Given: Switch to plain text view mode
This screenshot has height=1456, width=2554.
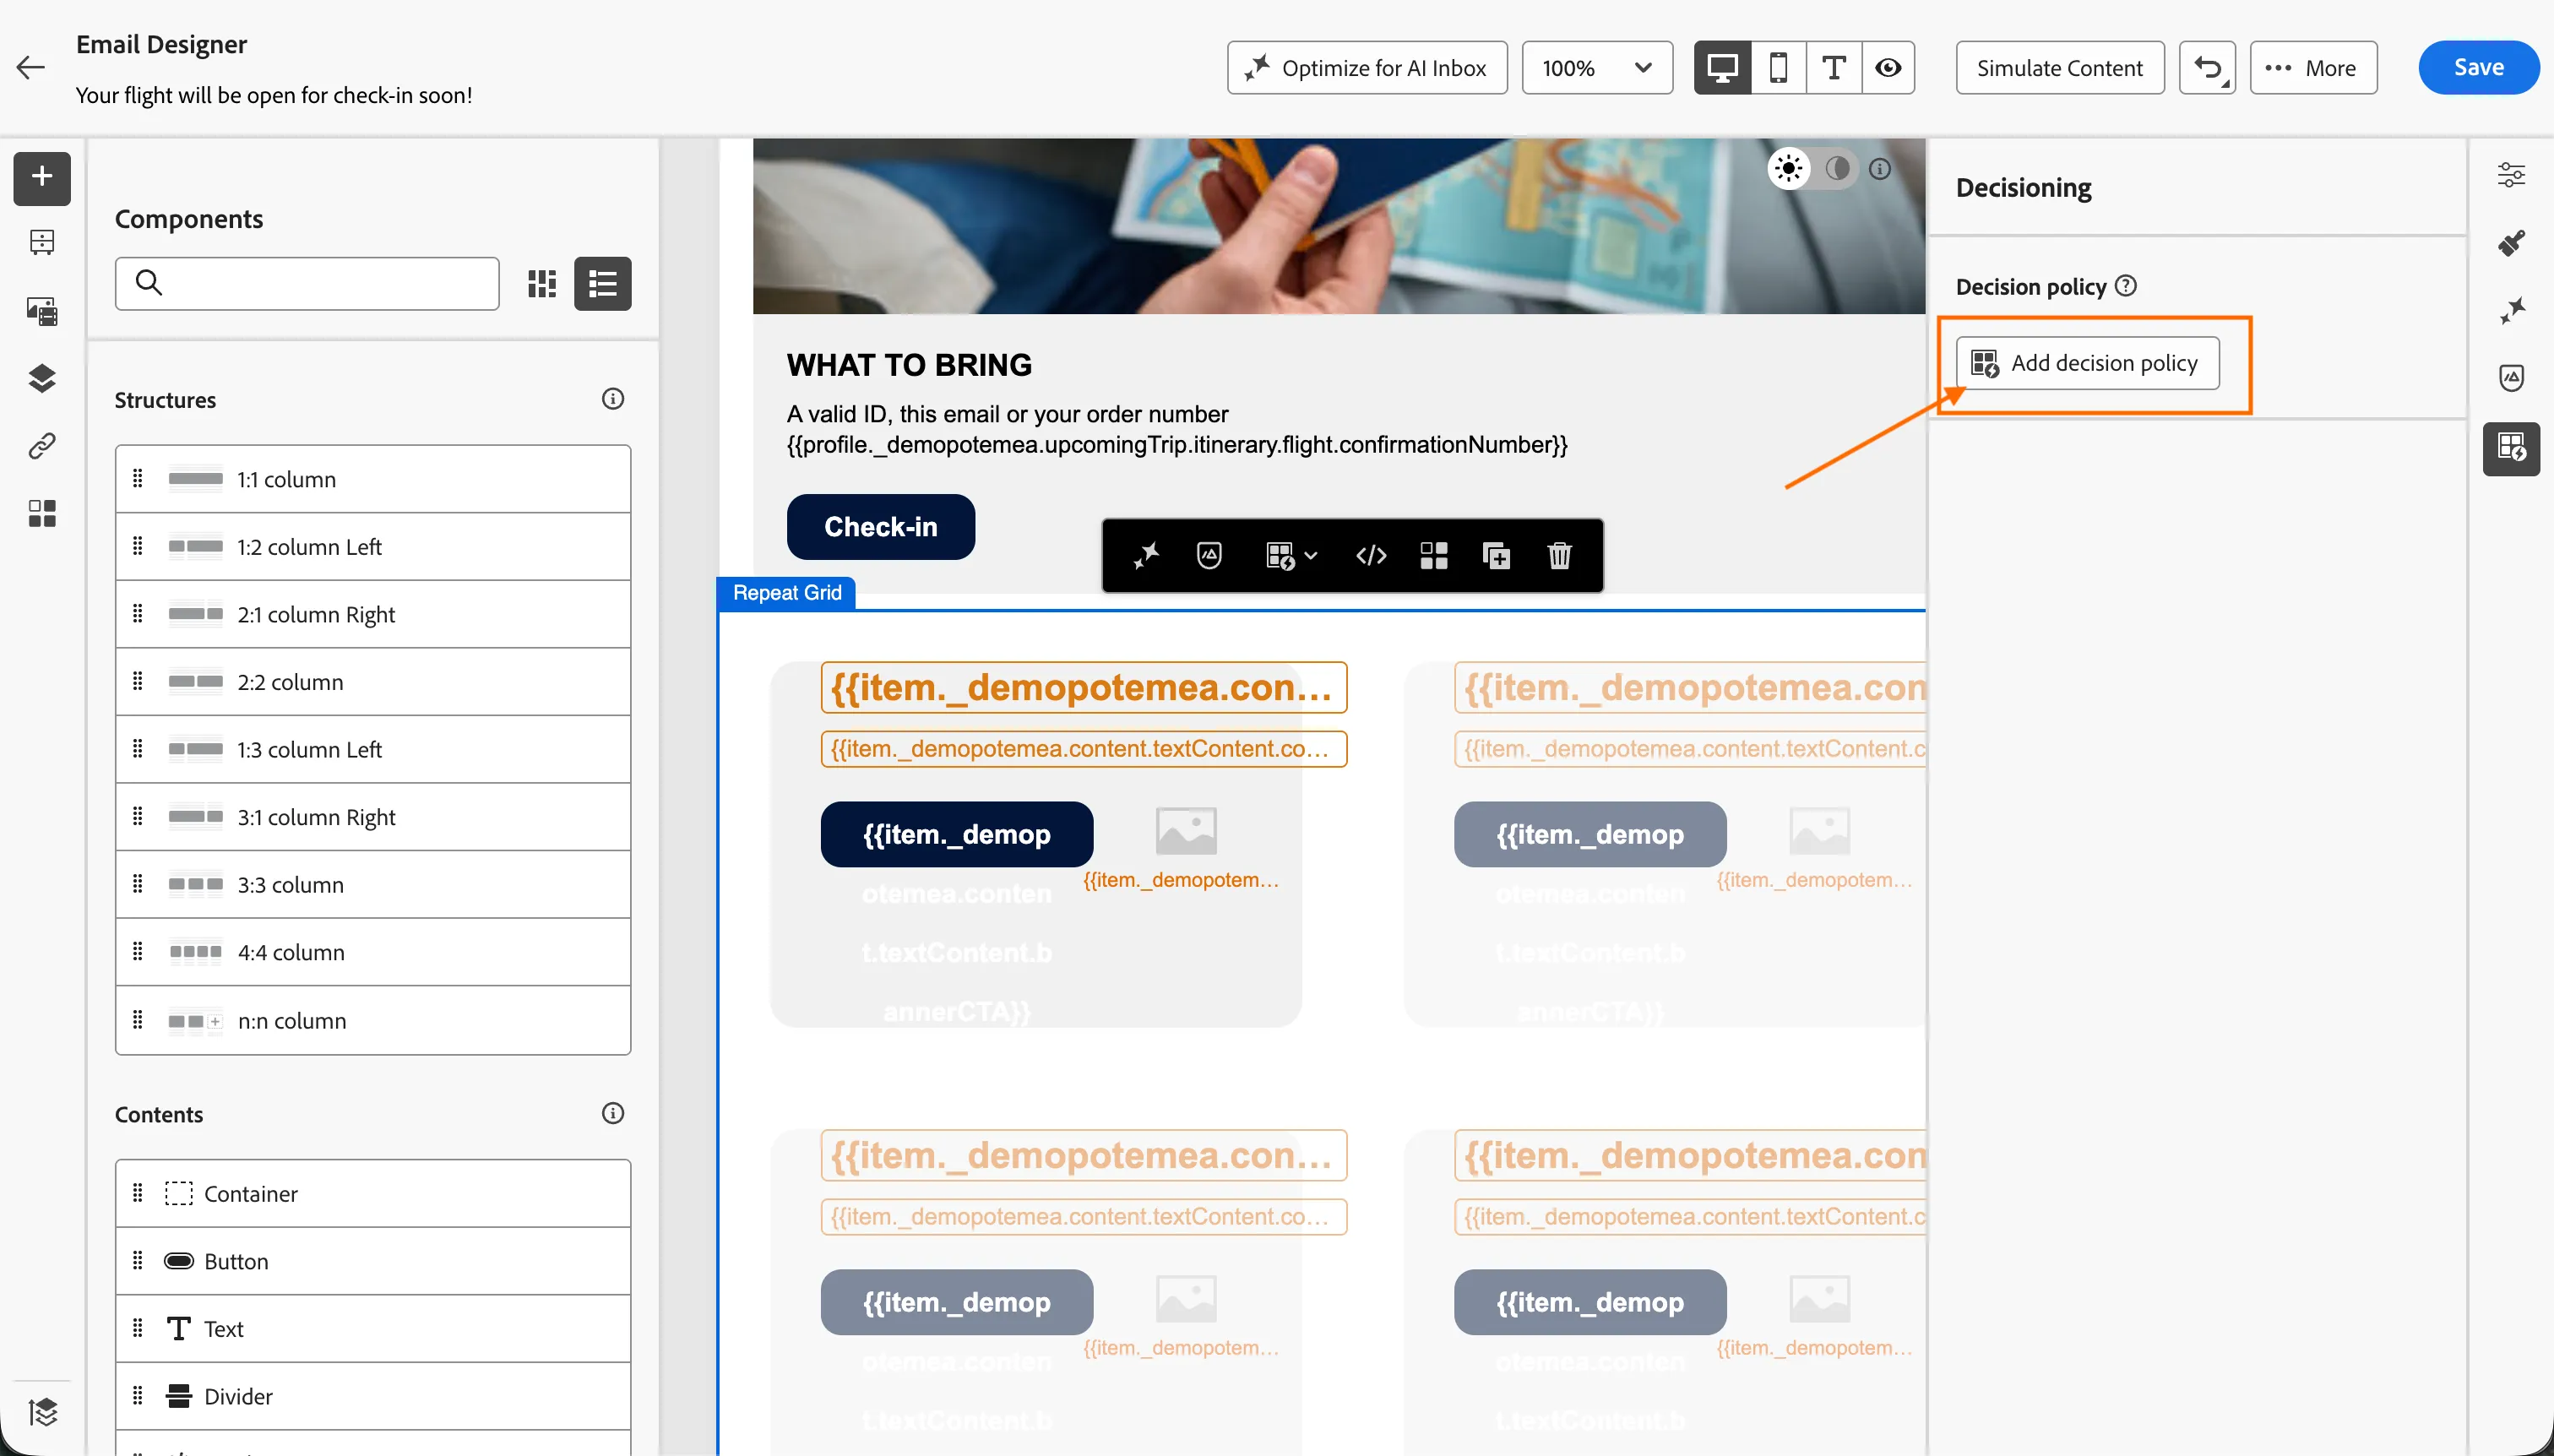Looking at the screenshot, I should click(x=1834, y=68).
